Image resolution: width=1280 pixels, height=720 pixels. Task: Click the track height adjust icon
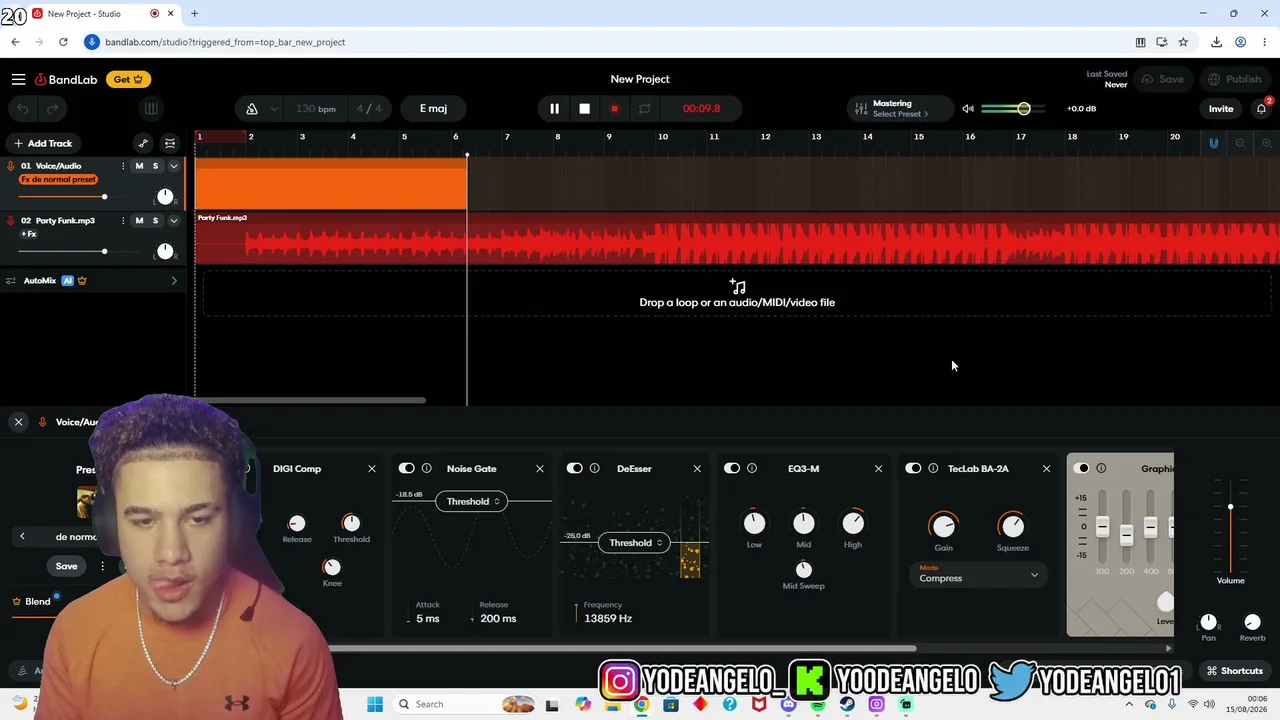[170, 143]
